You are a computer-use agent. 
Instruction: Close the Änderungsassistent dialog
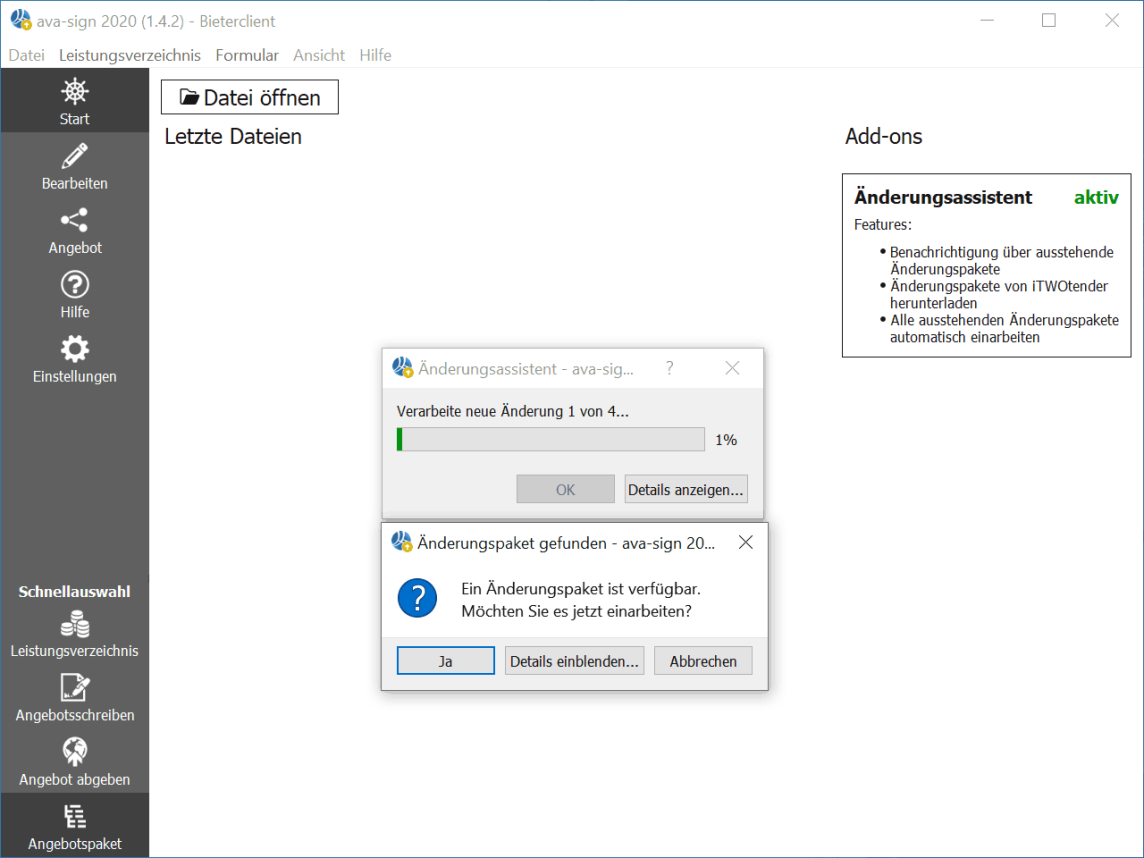pyautogui.click(x=733, y=368)
